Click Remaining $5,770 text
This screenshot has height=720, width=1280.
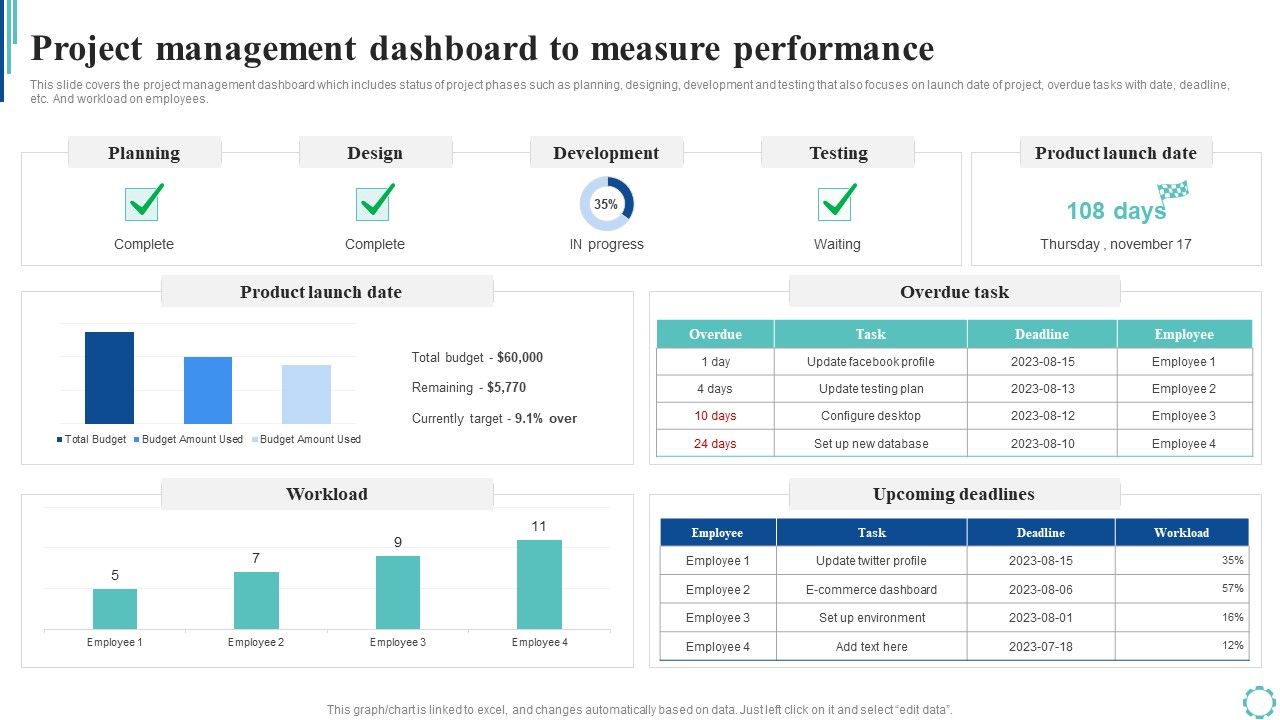(x=469, y=387)
